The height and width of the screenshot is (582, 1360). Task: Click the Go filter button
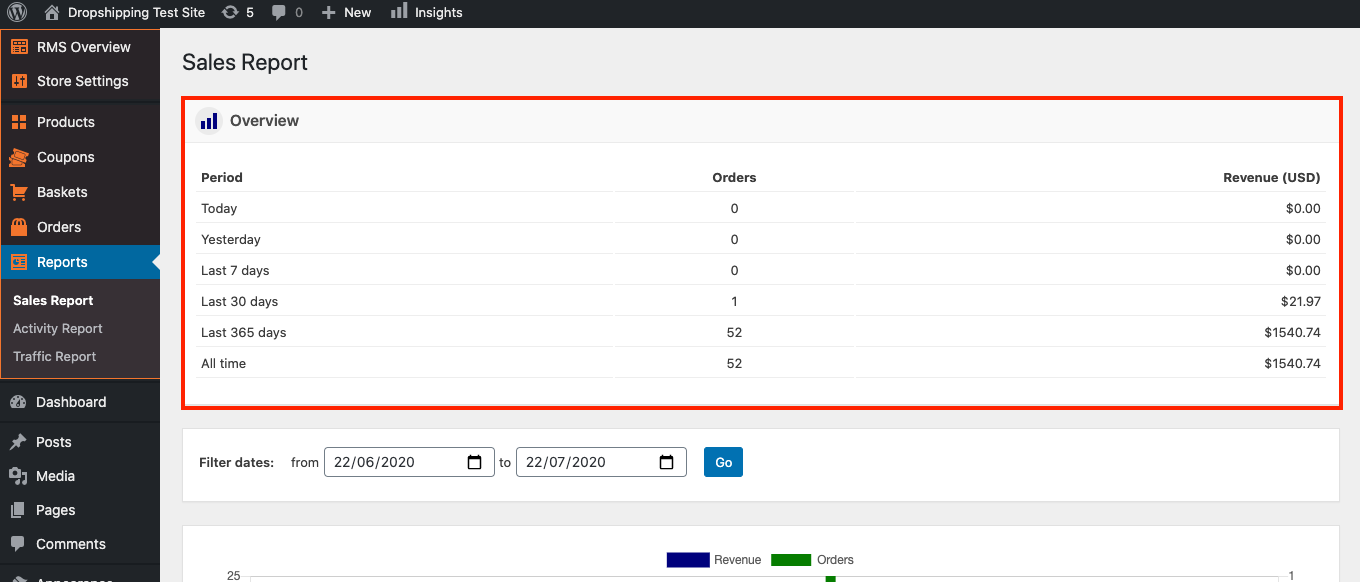coord(723,462)
